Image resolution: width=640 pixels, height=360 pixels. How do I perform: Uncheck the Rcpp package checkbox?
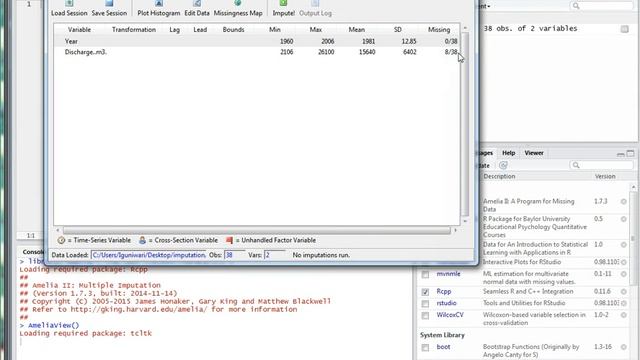[x=425, y=292]
